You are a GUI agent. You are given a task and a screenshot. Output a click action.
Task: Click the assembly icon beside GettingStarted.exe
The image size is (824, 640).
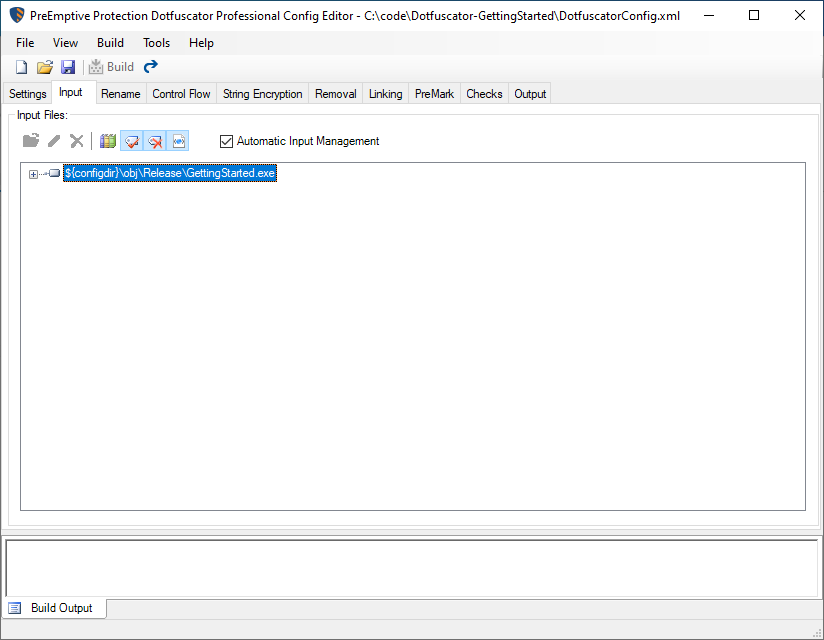55,173
